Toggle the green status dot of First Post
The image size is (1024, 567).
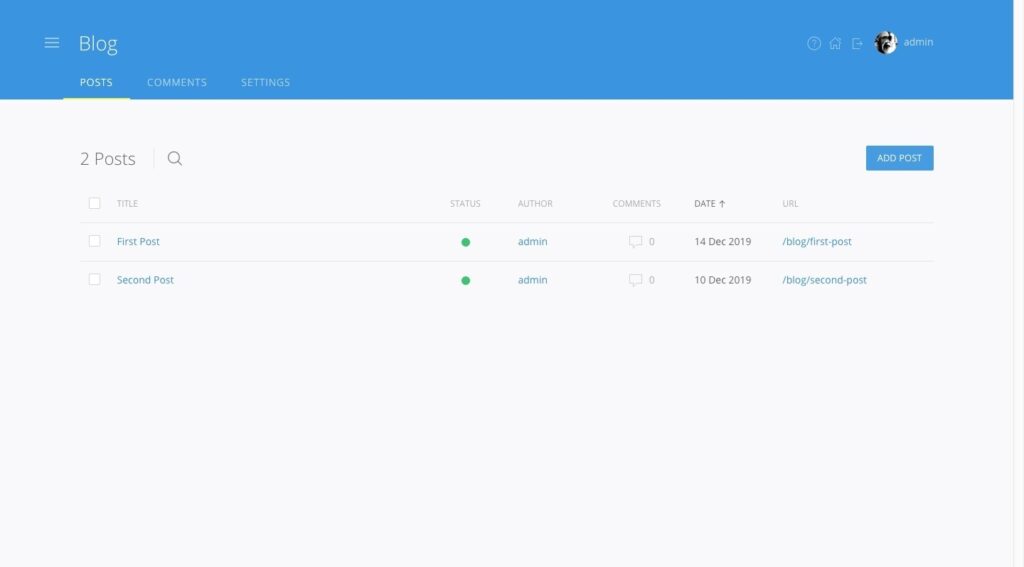[465, 242]
